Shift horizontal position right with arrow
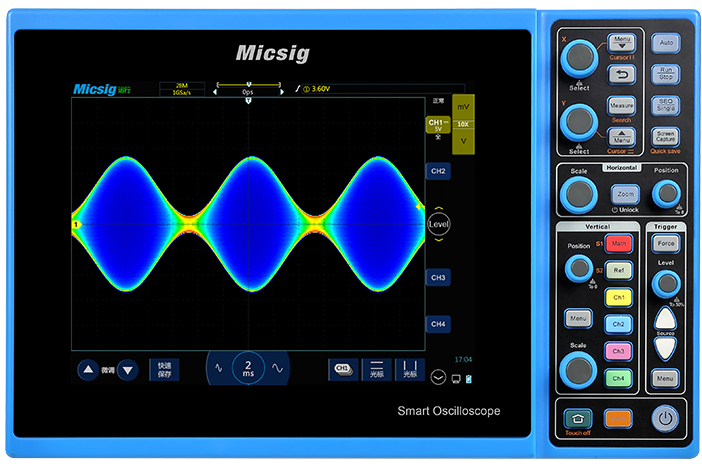Viewport: 702px width, 466px height. click(282, 92)
